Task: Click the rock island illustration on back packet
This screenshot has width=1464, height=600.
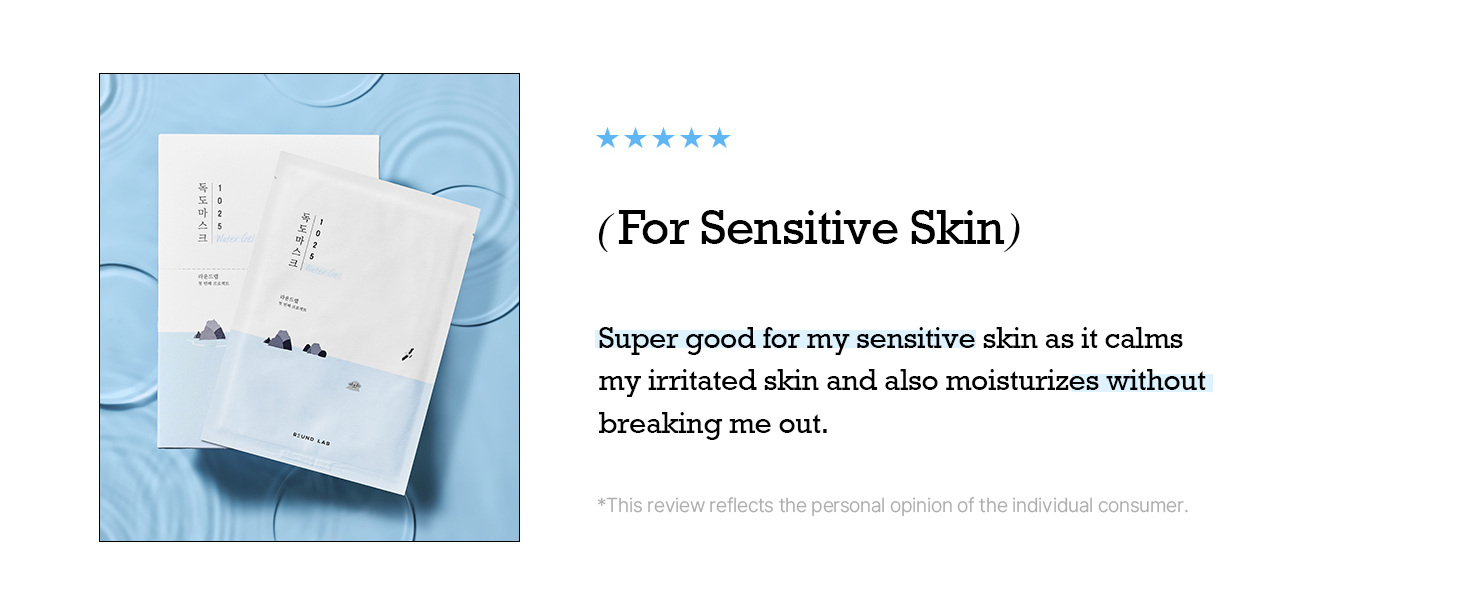Action: coord(211,330)
